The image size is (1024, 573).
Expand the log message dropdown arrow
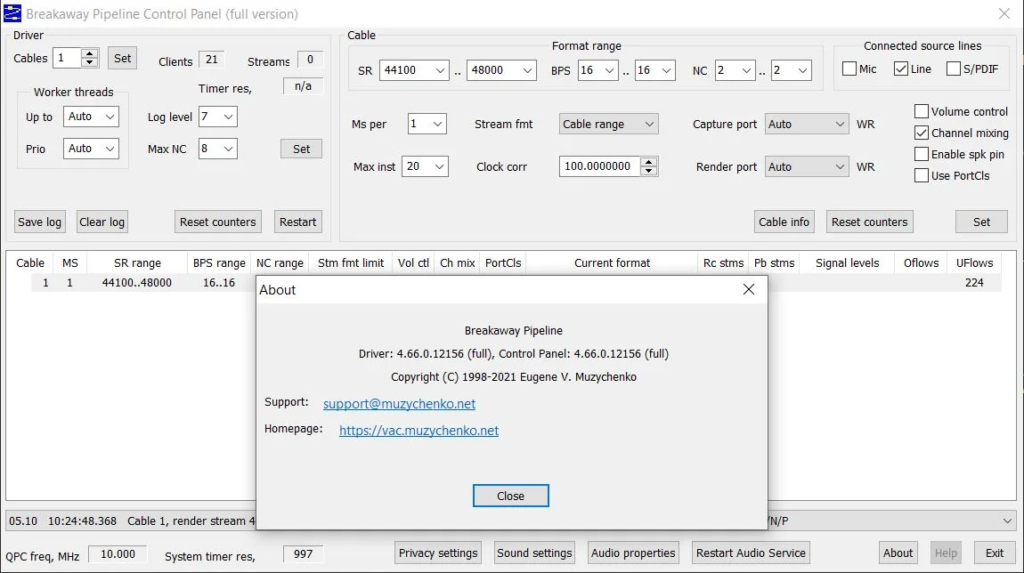[1007, 521]
